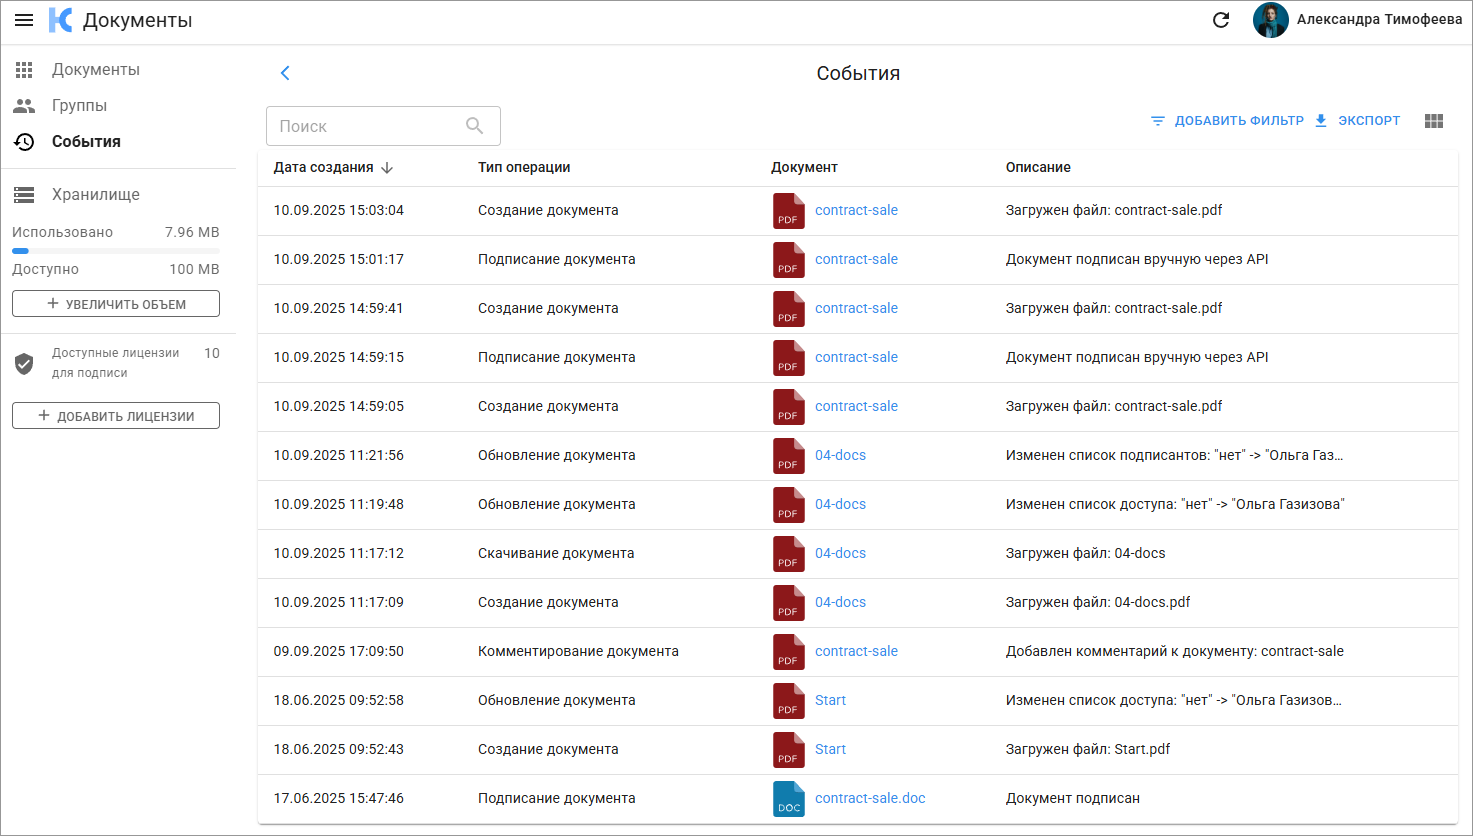This screenshot has height=836, width=1473.
Task: Sort by Дата создания column header
Action: (324, 168)
